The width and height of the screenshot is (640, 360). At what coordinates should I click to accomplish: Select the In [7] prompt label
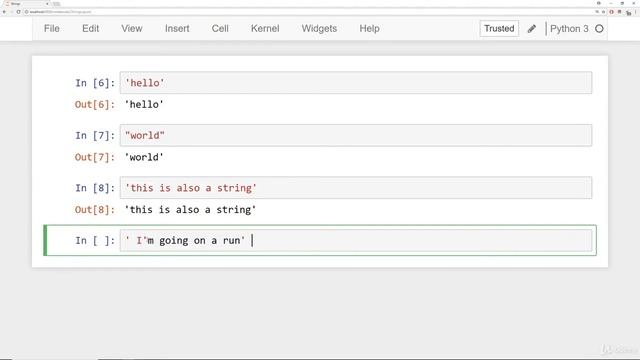click(x=95, y=136)
